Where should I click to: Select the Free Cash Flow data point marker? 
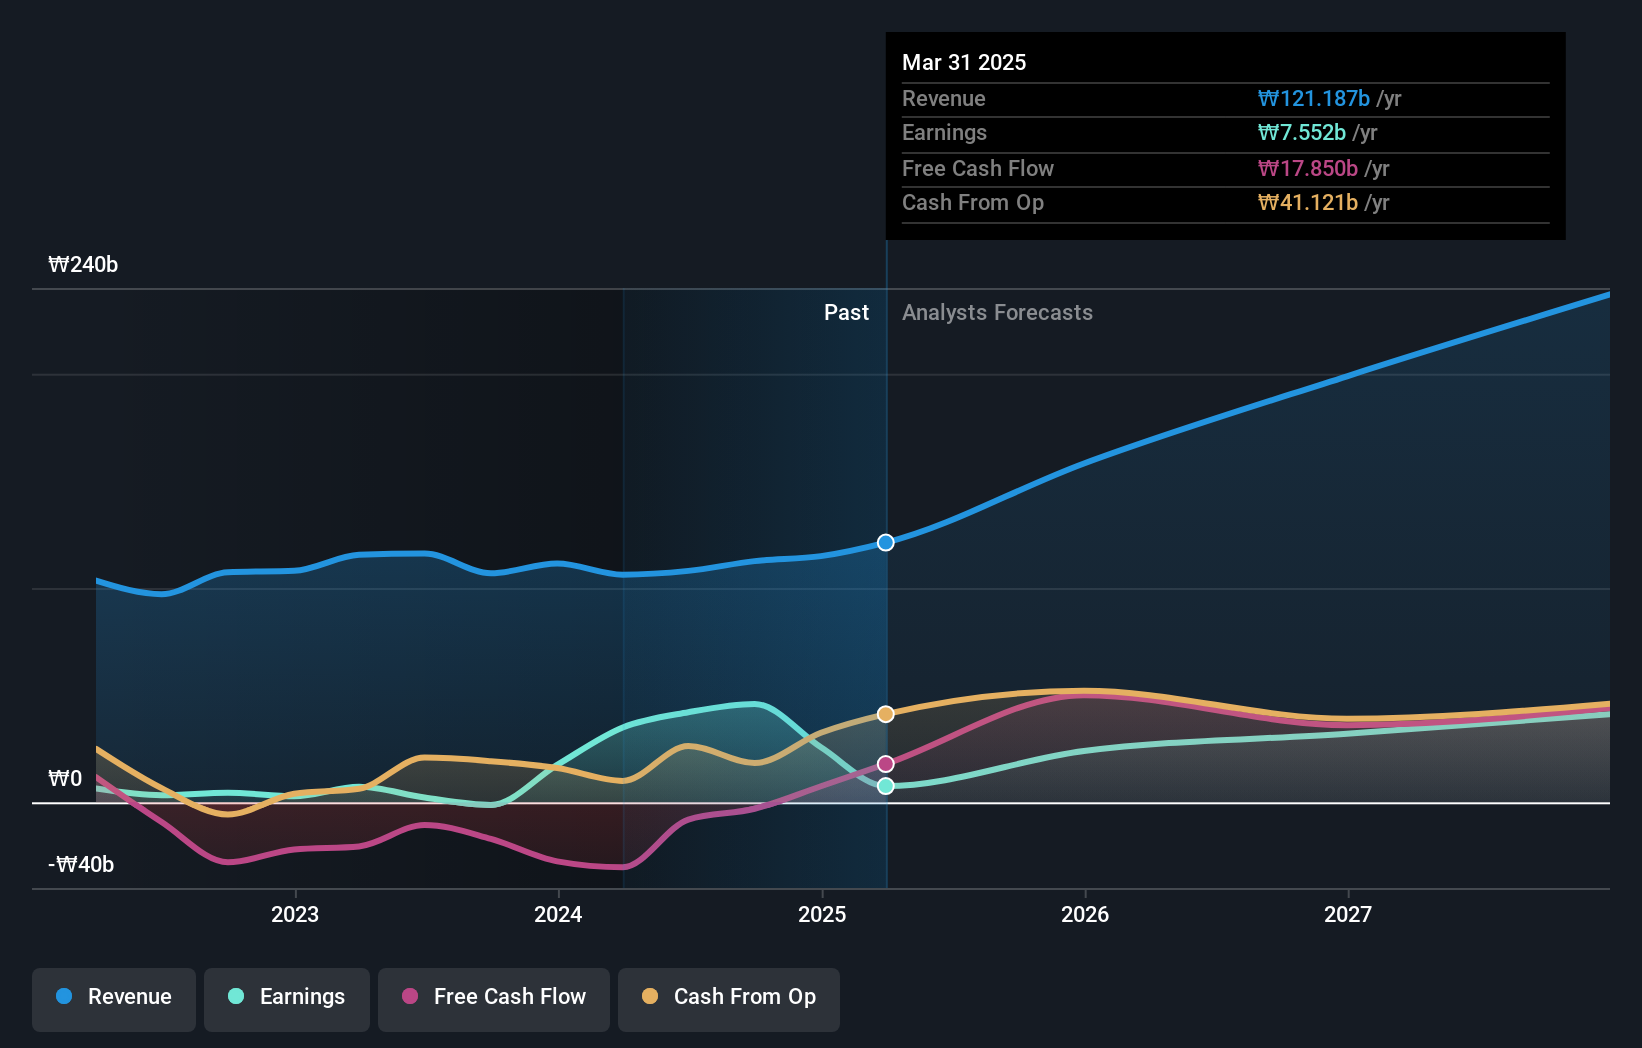[886, 764]
